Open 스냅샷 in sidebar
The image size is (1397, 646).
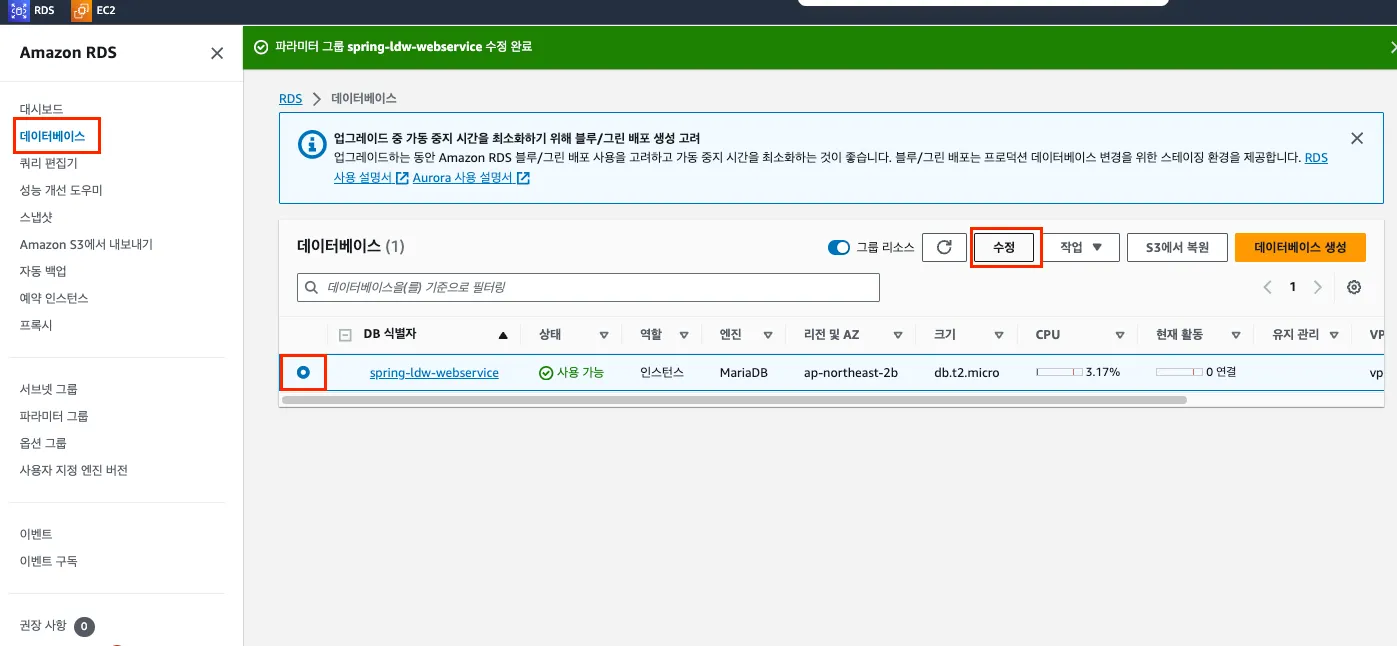pos(36,217)
